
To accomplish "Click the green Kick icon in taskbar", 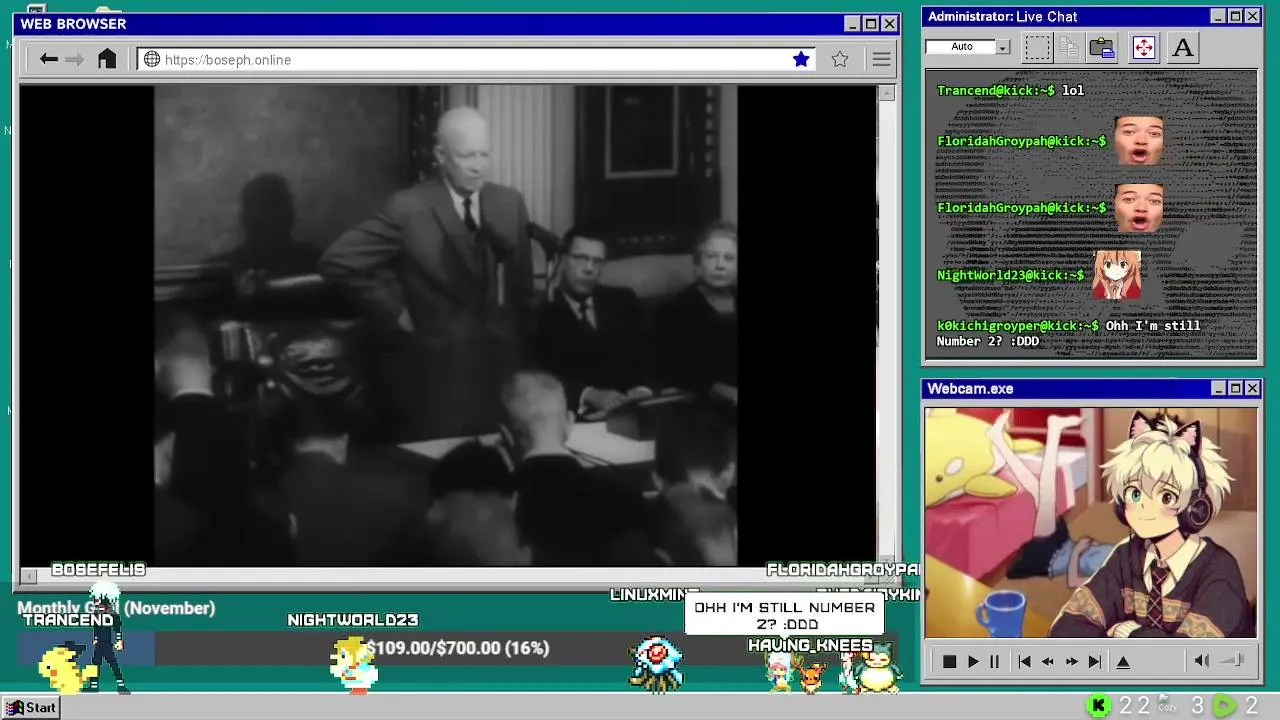I will 1098,707.
